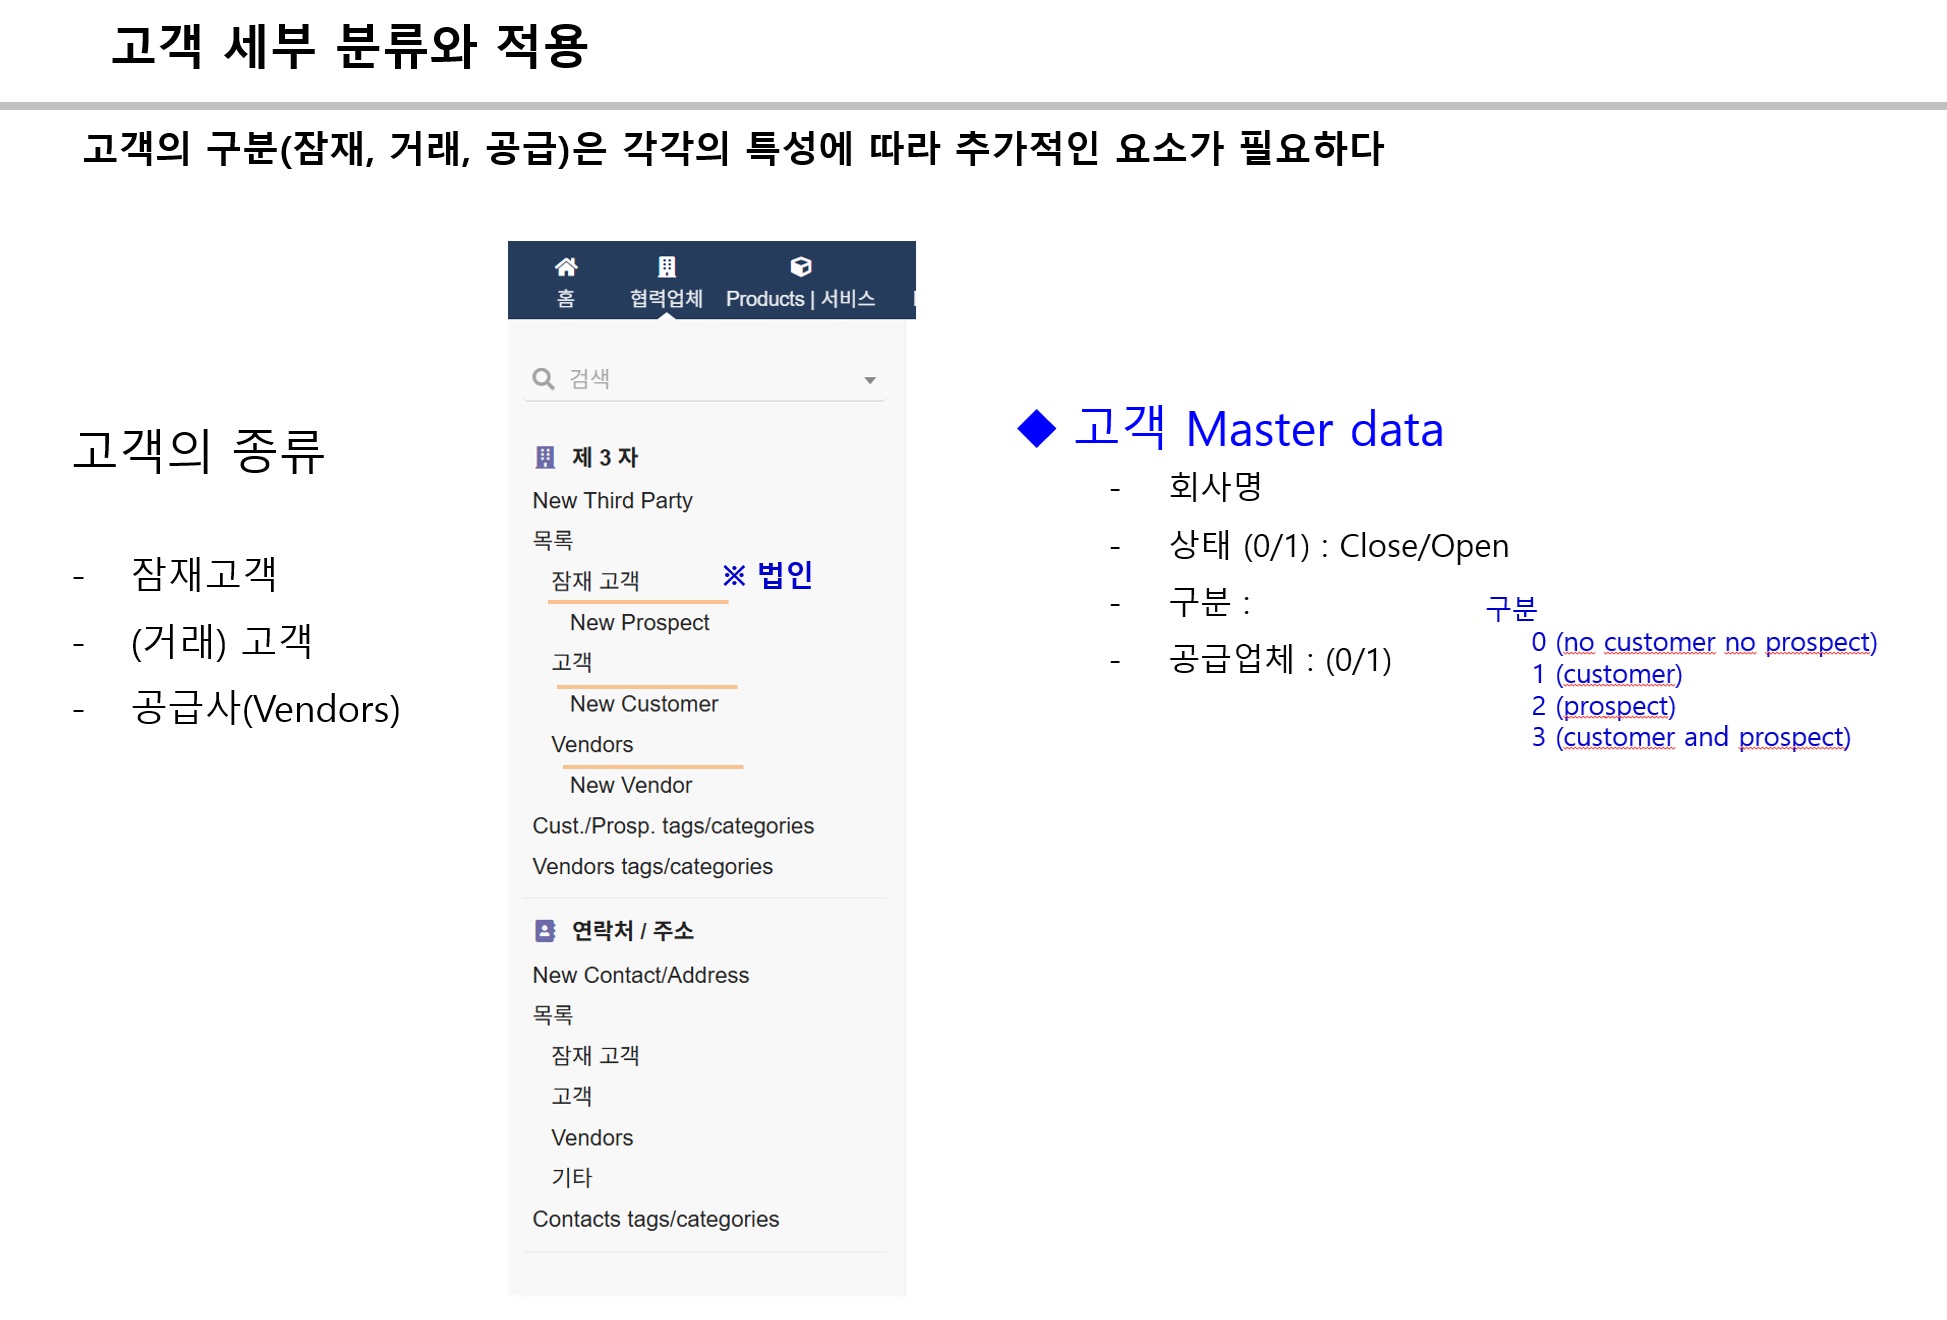The image size is (1947, 1320).
Task: Click the 협력업체 building icon
Action: (x=666, y=267)
